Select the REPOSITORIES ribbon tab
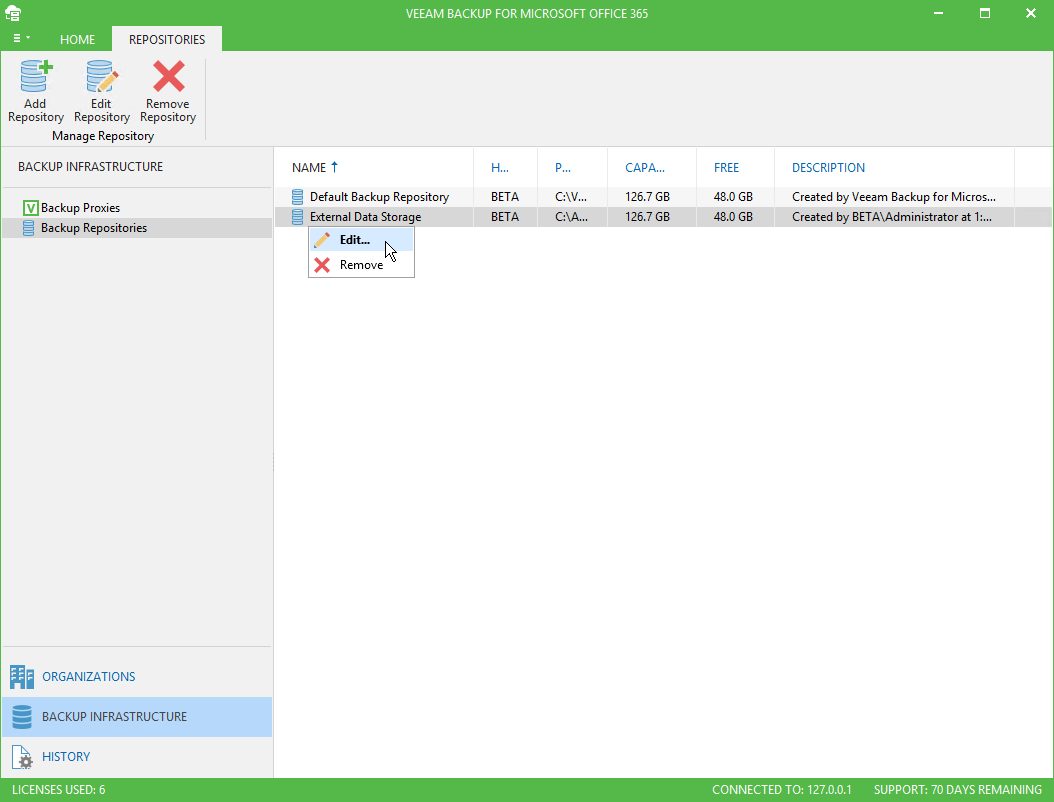Viewport: 1054px width, 802px height. pyautogui.click(x=167, y=40)
